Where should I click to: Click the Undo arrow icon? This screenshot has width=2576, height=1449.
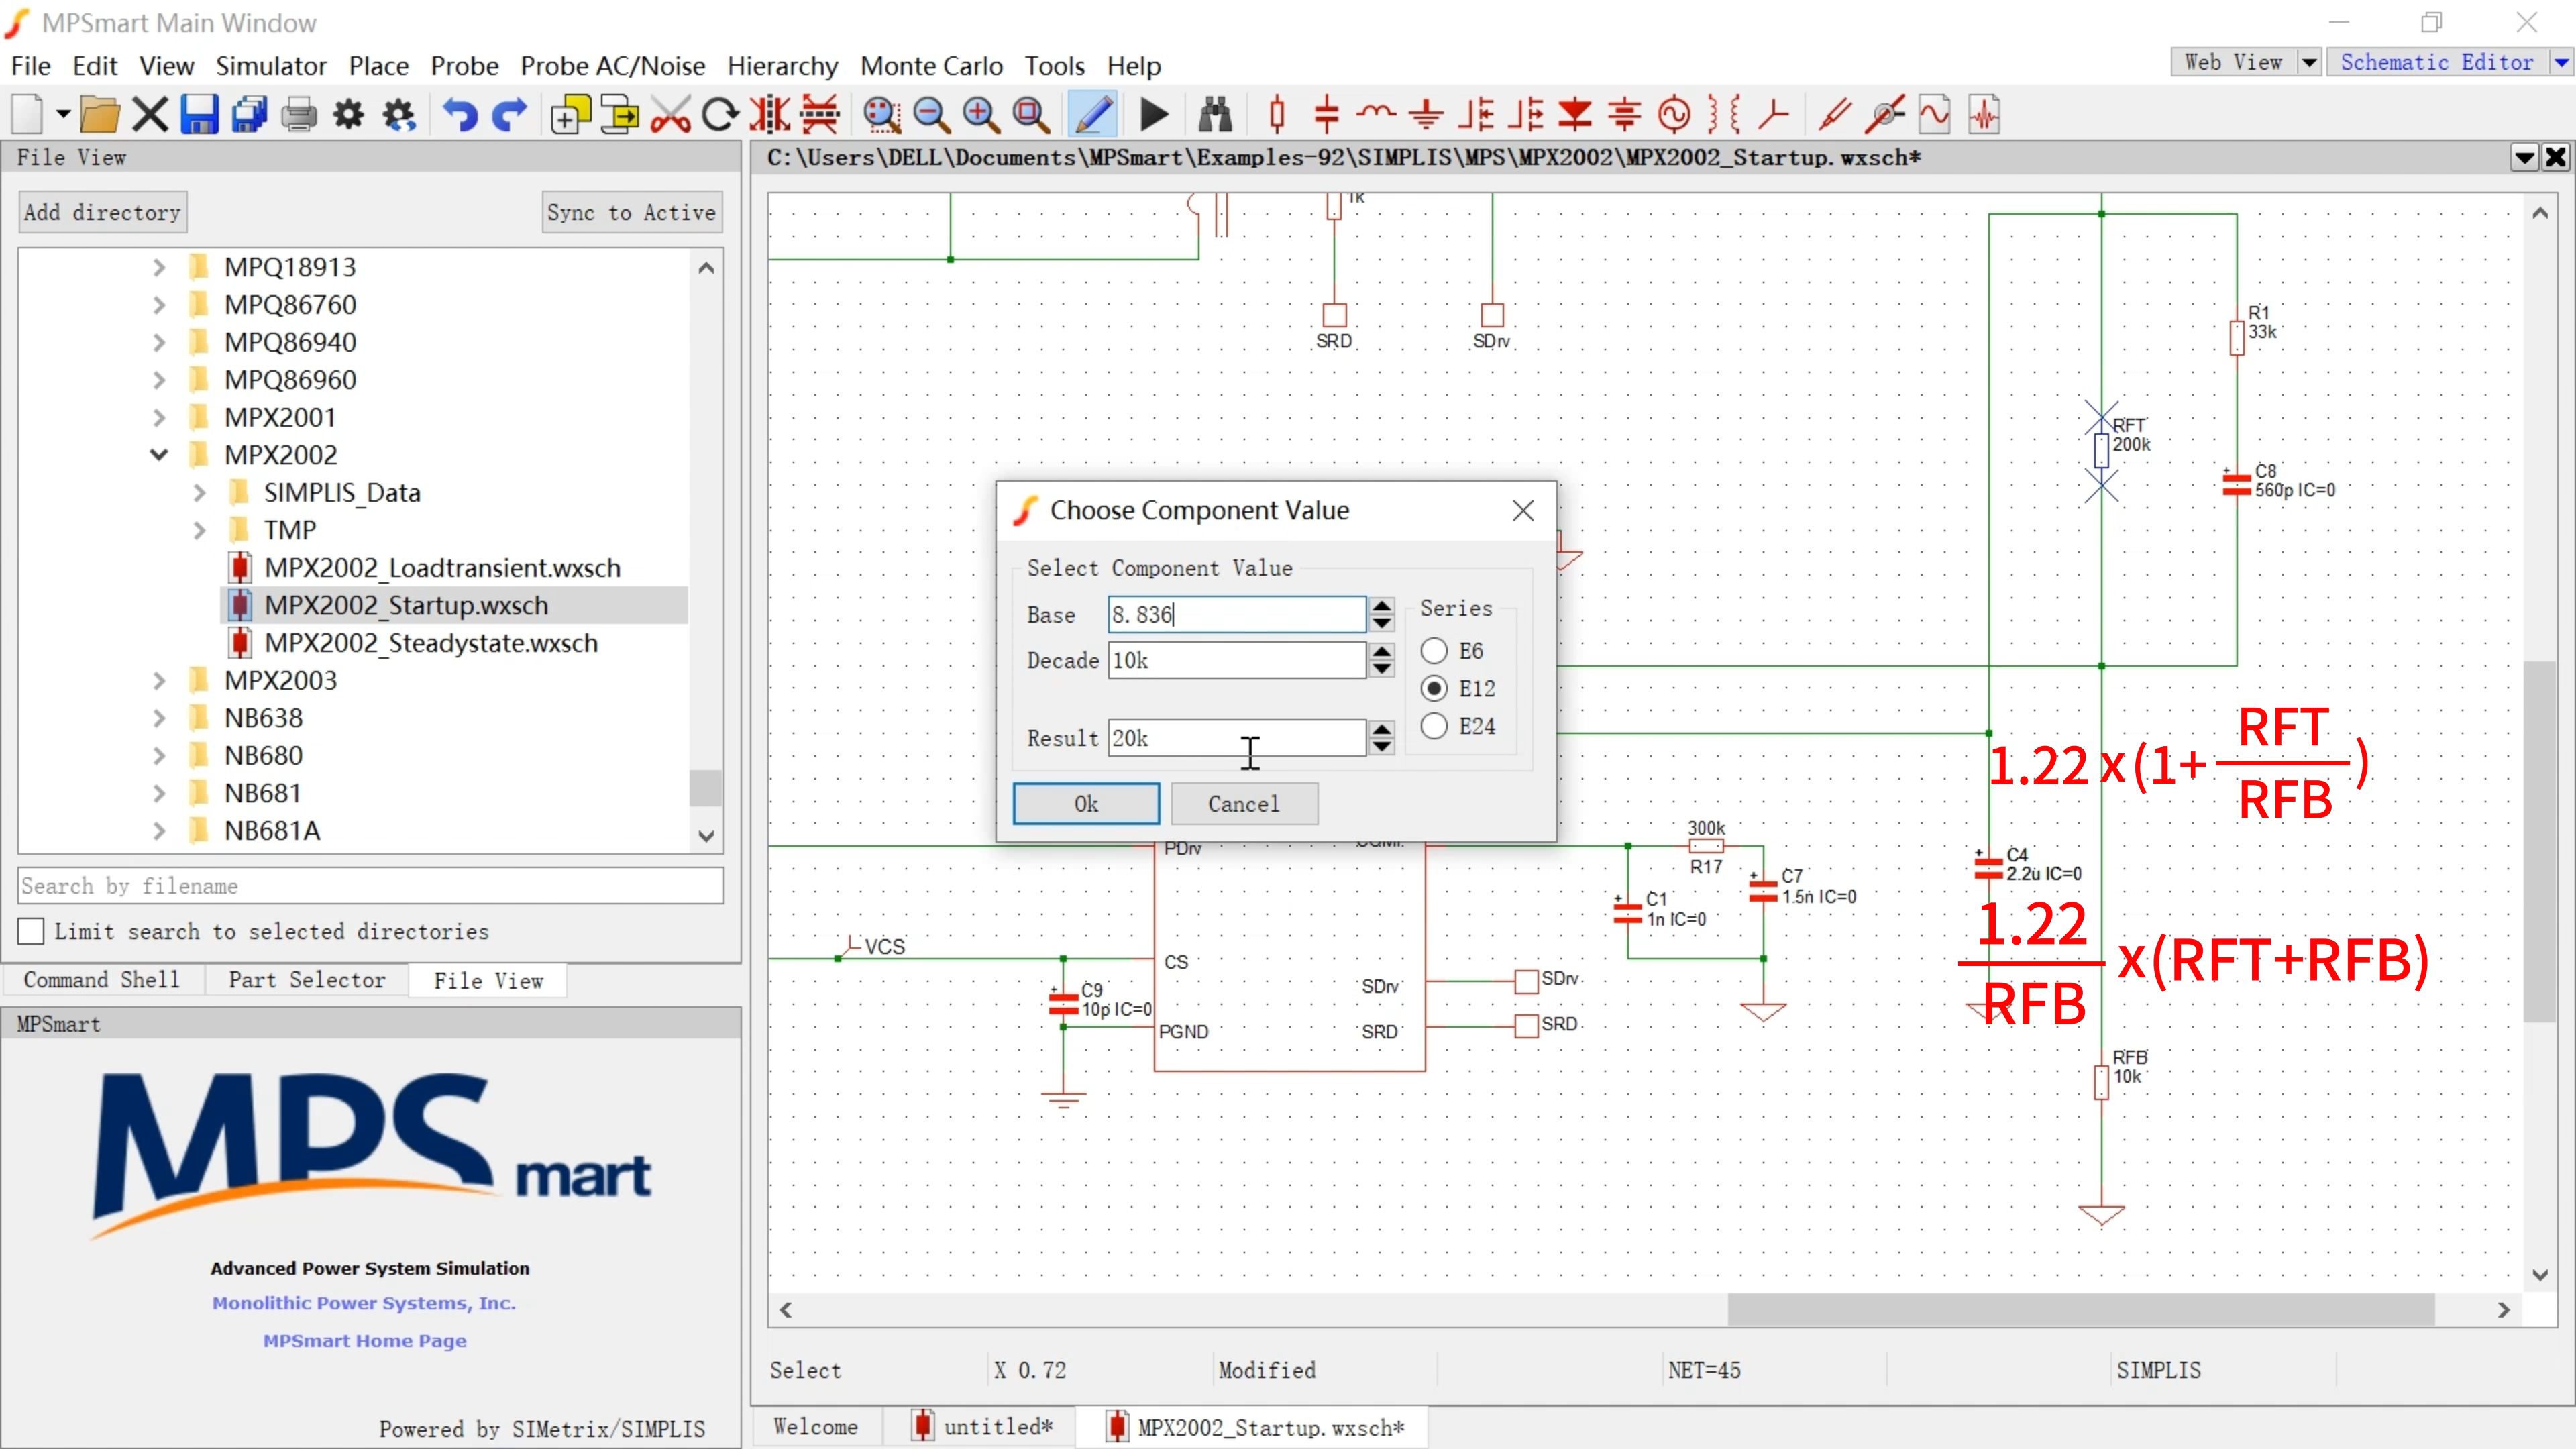(x=459, y=115)
